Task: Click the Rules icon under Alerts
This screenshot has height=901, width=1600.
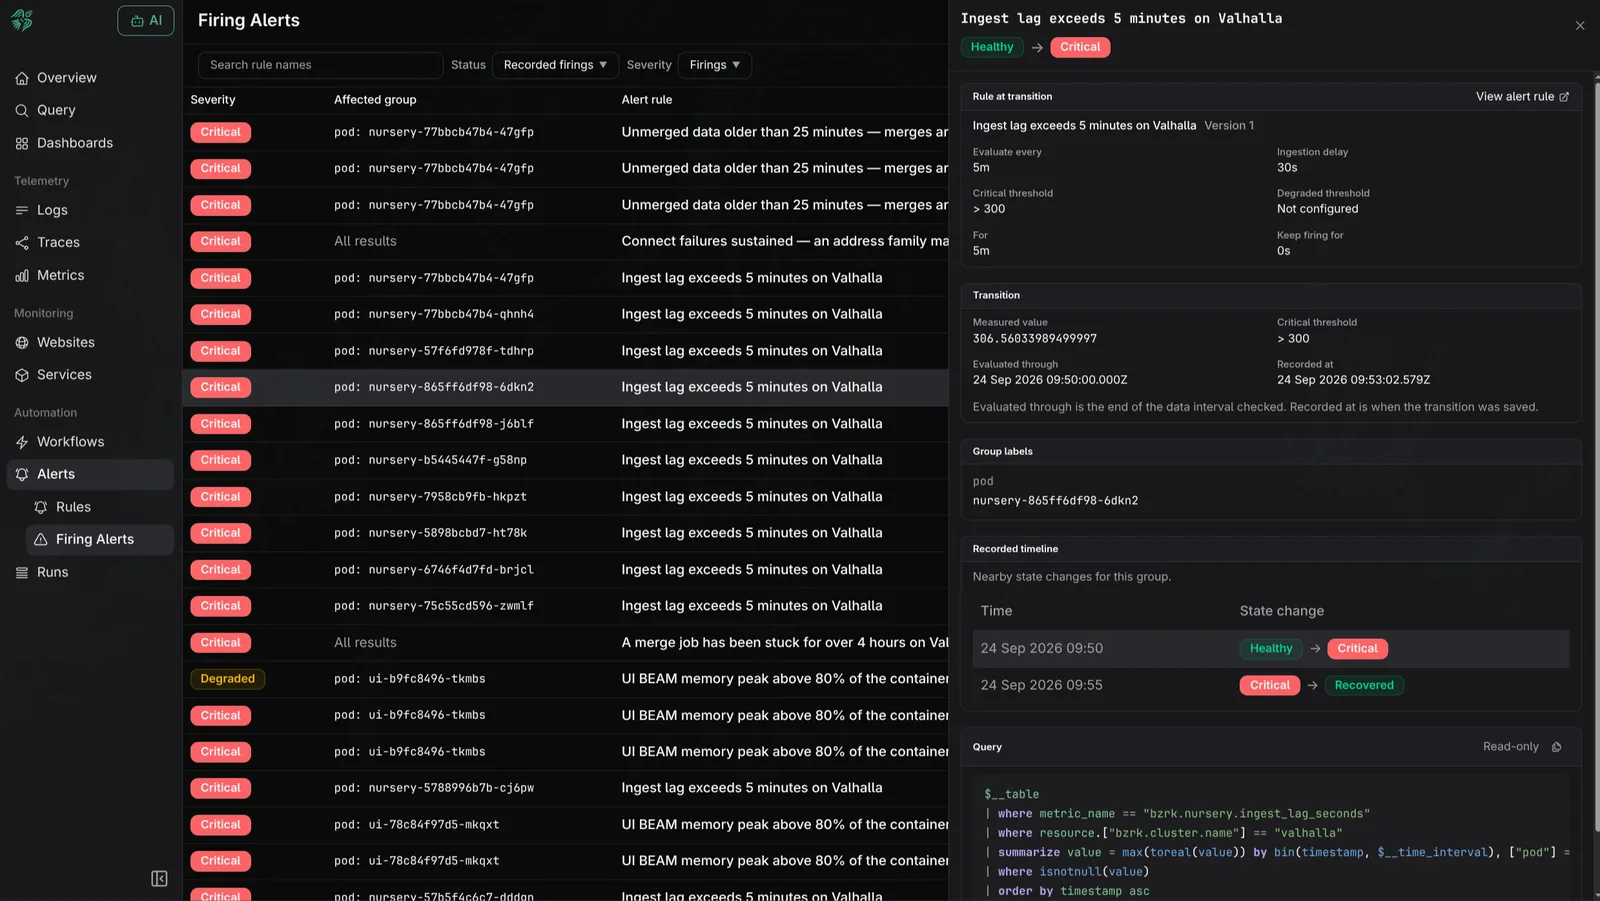Action: click(41, 507)
